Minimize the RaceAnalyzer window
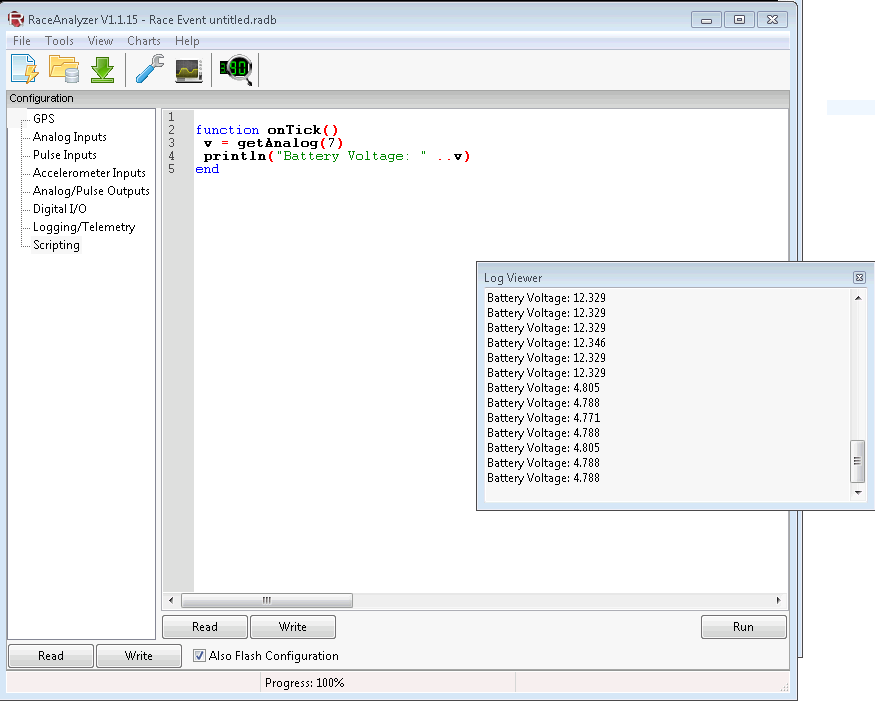Image resolution: width=875 pixels, height=702 pixels. [x=706, y=20]
